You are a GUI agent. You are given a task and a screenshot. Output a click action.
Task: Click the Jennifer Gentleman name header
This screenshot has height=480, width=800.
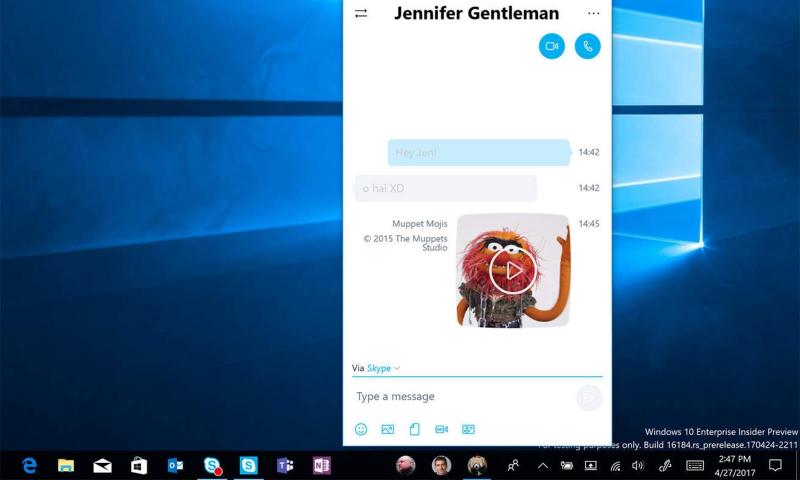[477, 13]
